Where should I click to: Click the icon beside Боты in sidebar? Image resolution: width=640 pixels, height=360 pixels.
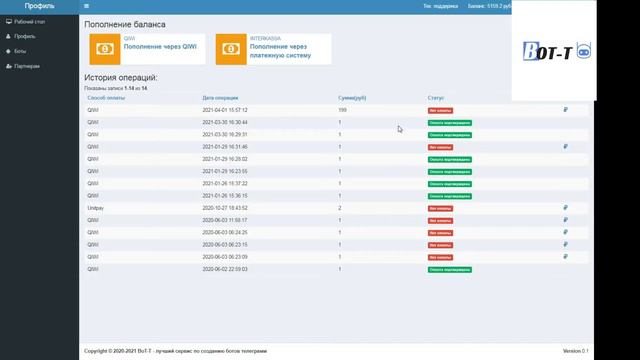(8, 51)
